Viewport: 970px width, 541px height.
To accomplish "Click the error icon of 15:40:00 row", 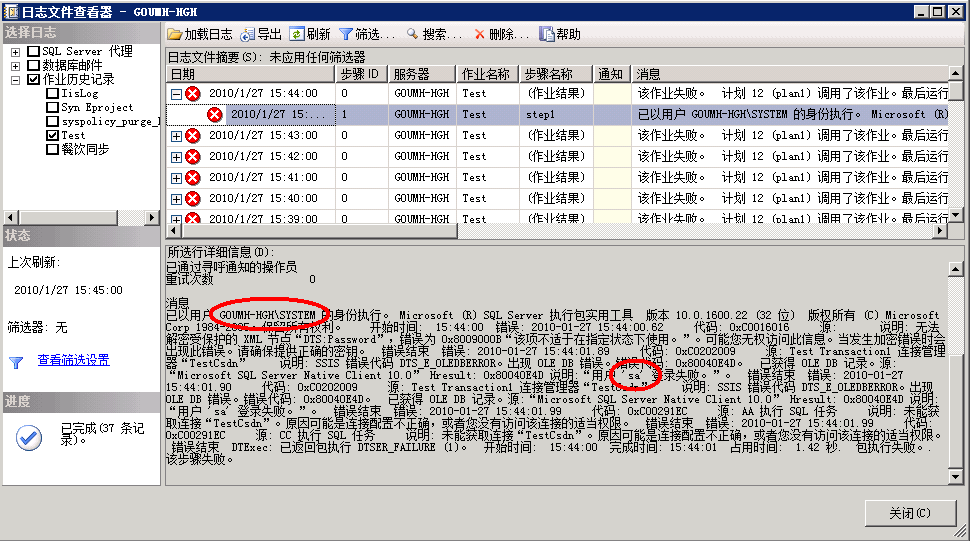I will point(193,198).
